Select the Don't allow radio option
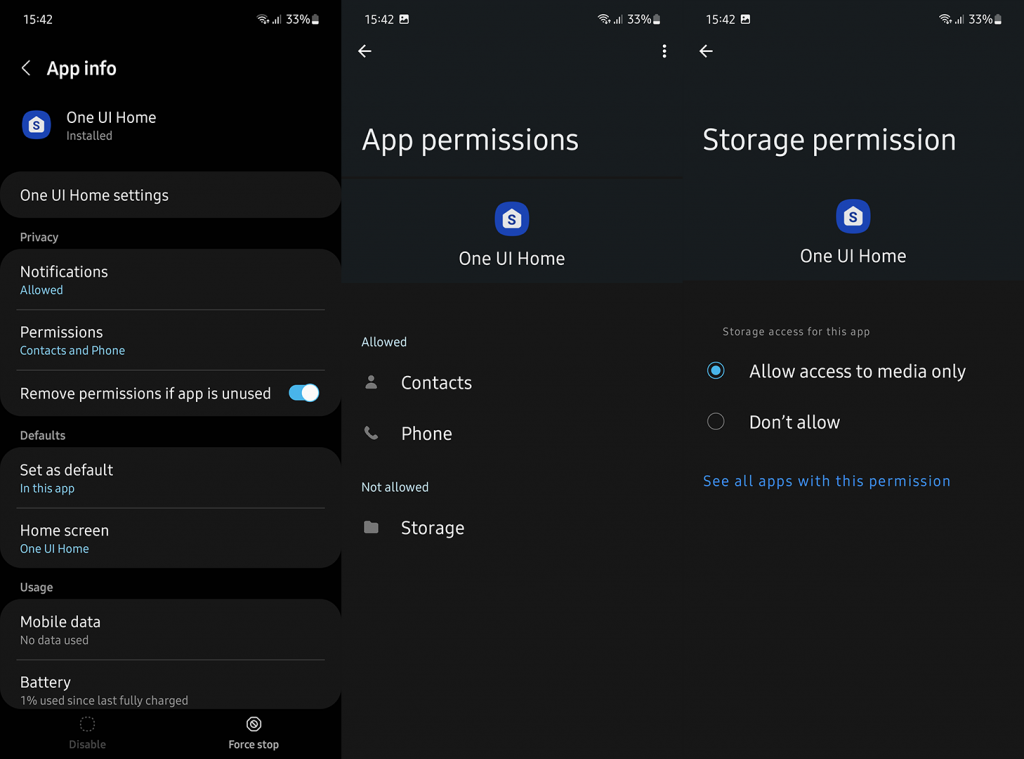The height and width of the screenshot is (759, 1024). tap(716, 421)
